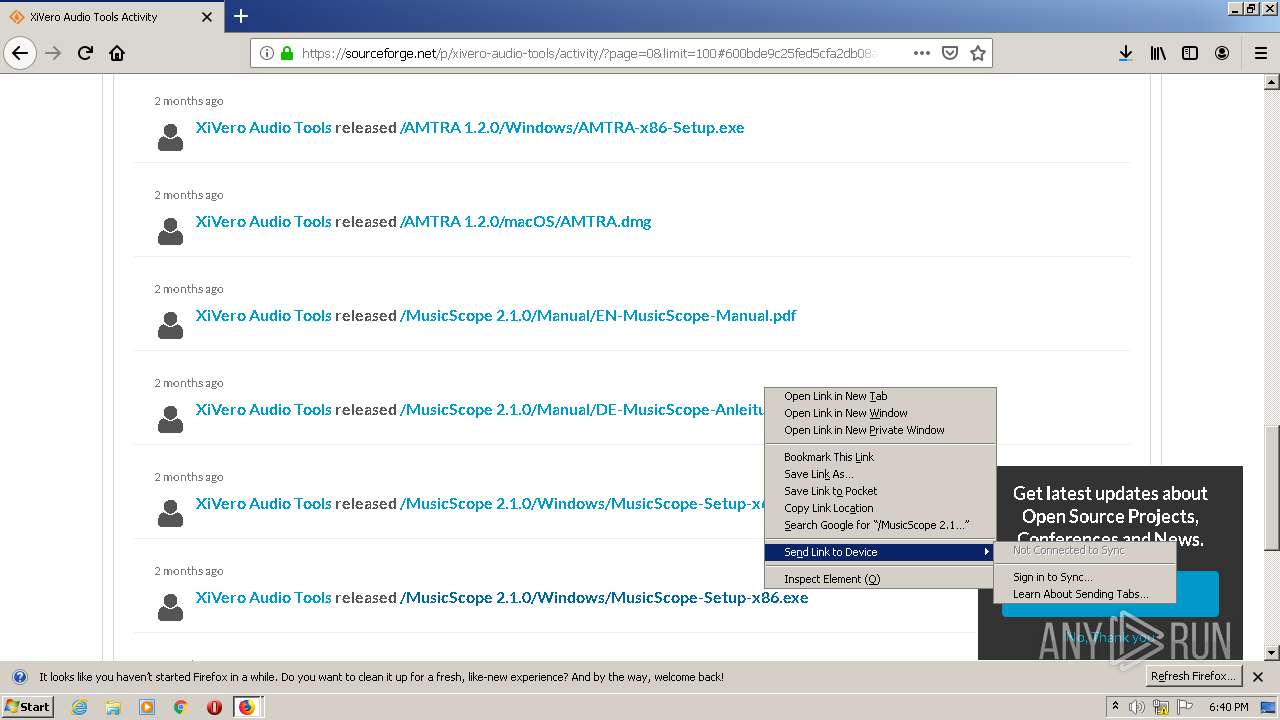Click XiVero Audio Tools in AMTRA.dmg row
This screenshot has height=720, width=1280.
[x=263, y=222]
